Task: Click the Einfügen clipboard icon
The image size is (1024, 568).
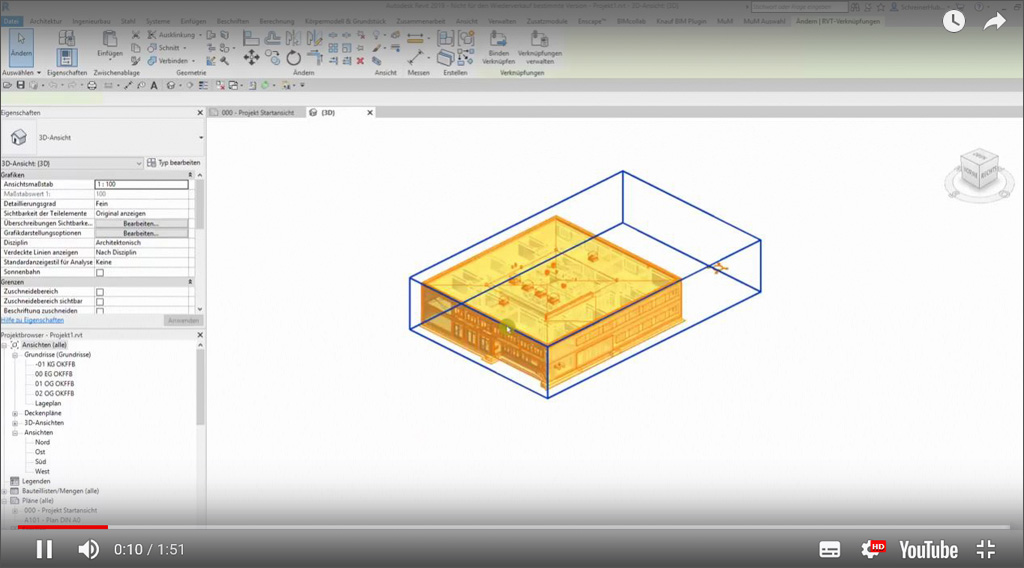Action: pos(110,42)
